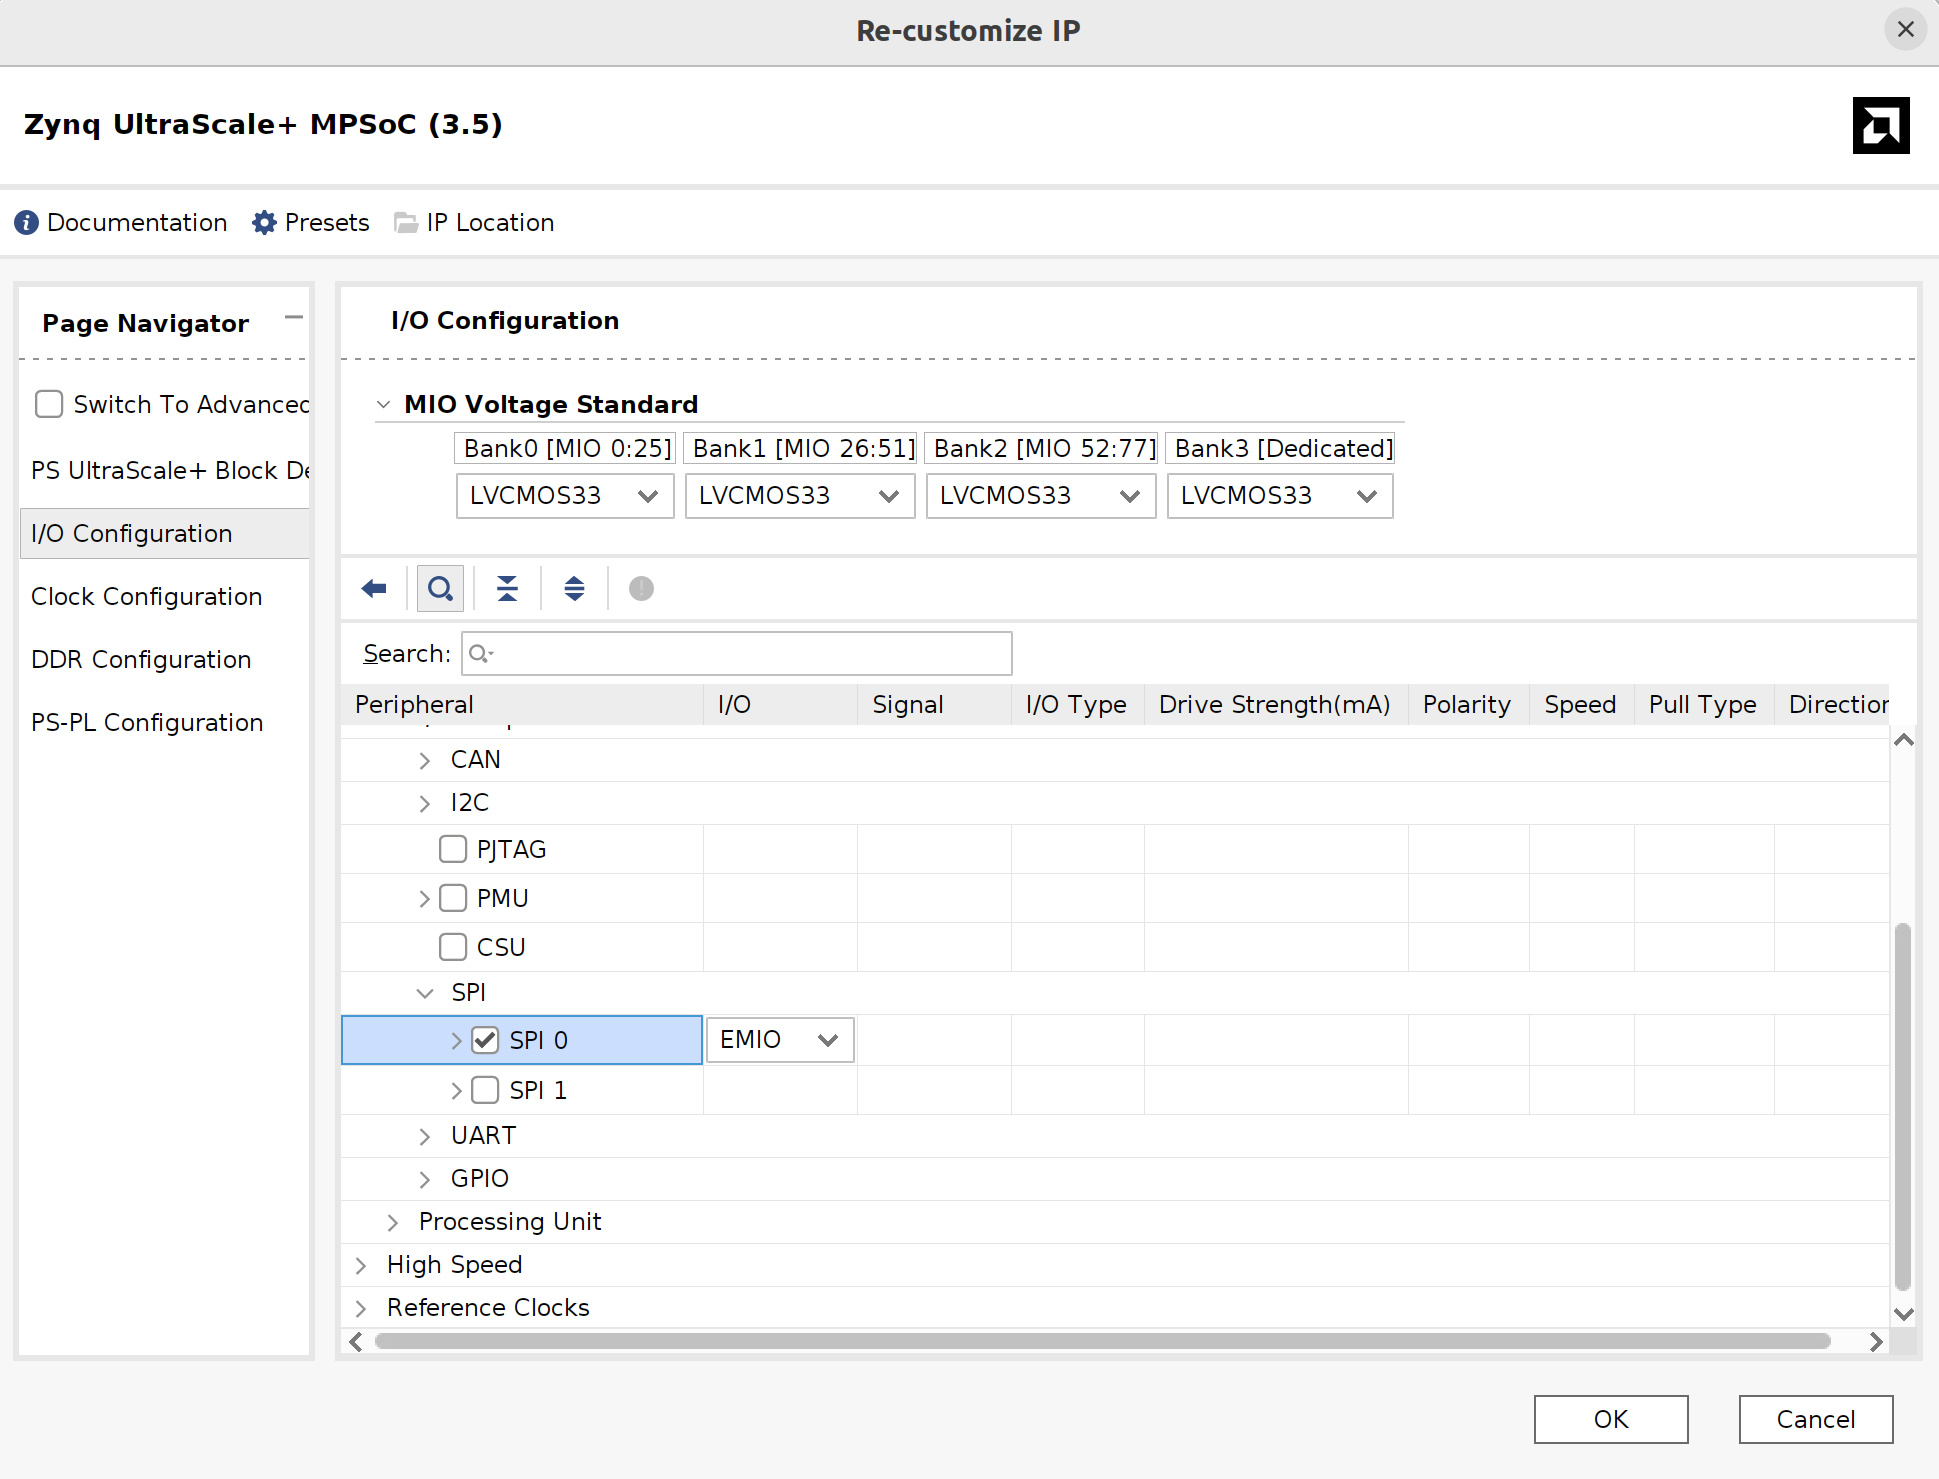The image size is (1939, 1479).
Task: Click horizontal scroll right arrow
Action: point(1876,1342)
